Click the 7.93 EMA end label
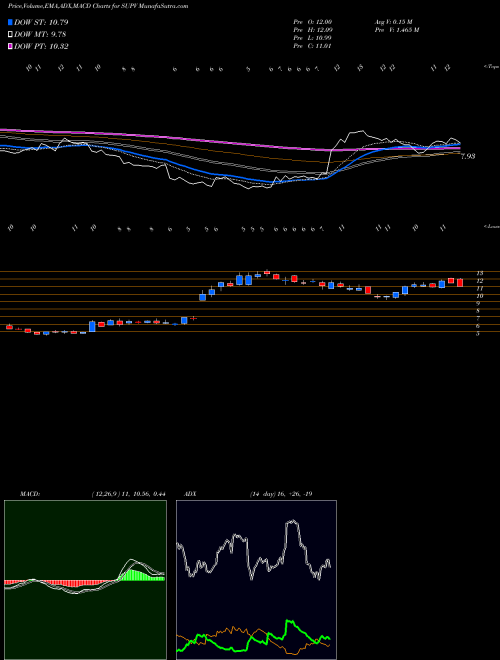This screenshot has width=500, height=660. pos(468,157)
